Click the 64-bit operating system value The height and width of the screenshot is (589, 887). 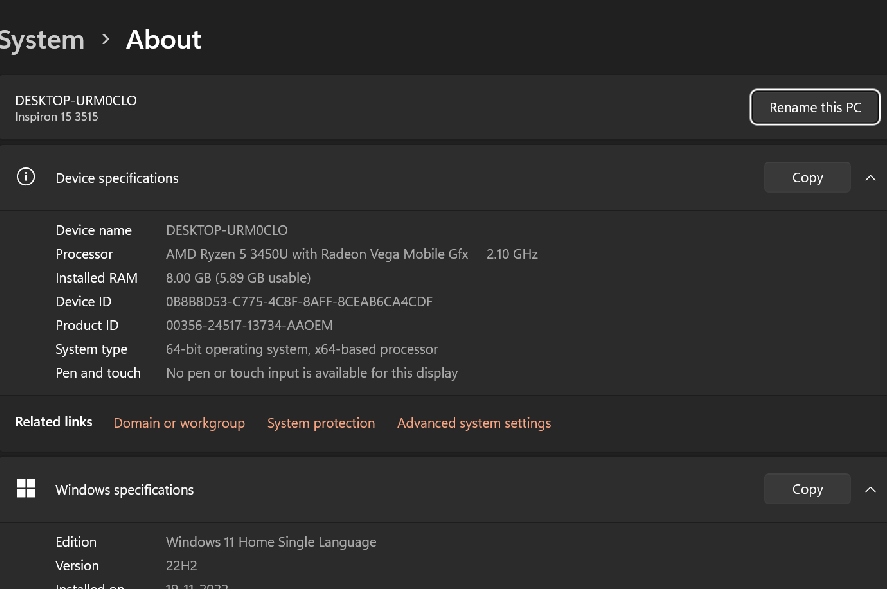tap(302, 349)
